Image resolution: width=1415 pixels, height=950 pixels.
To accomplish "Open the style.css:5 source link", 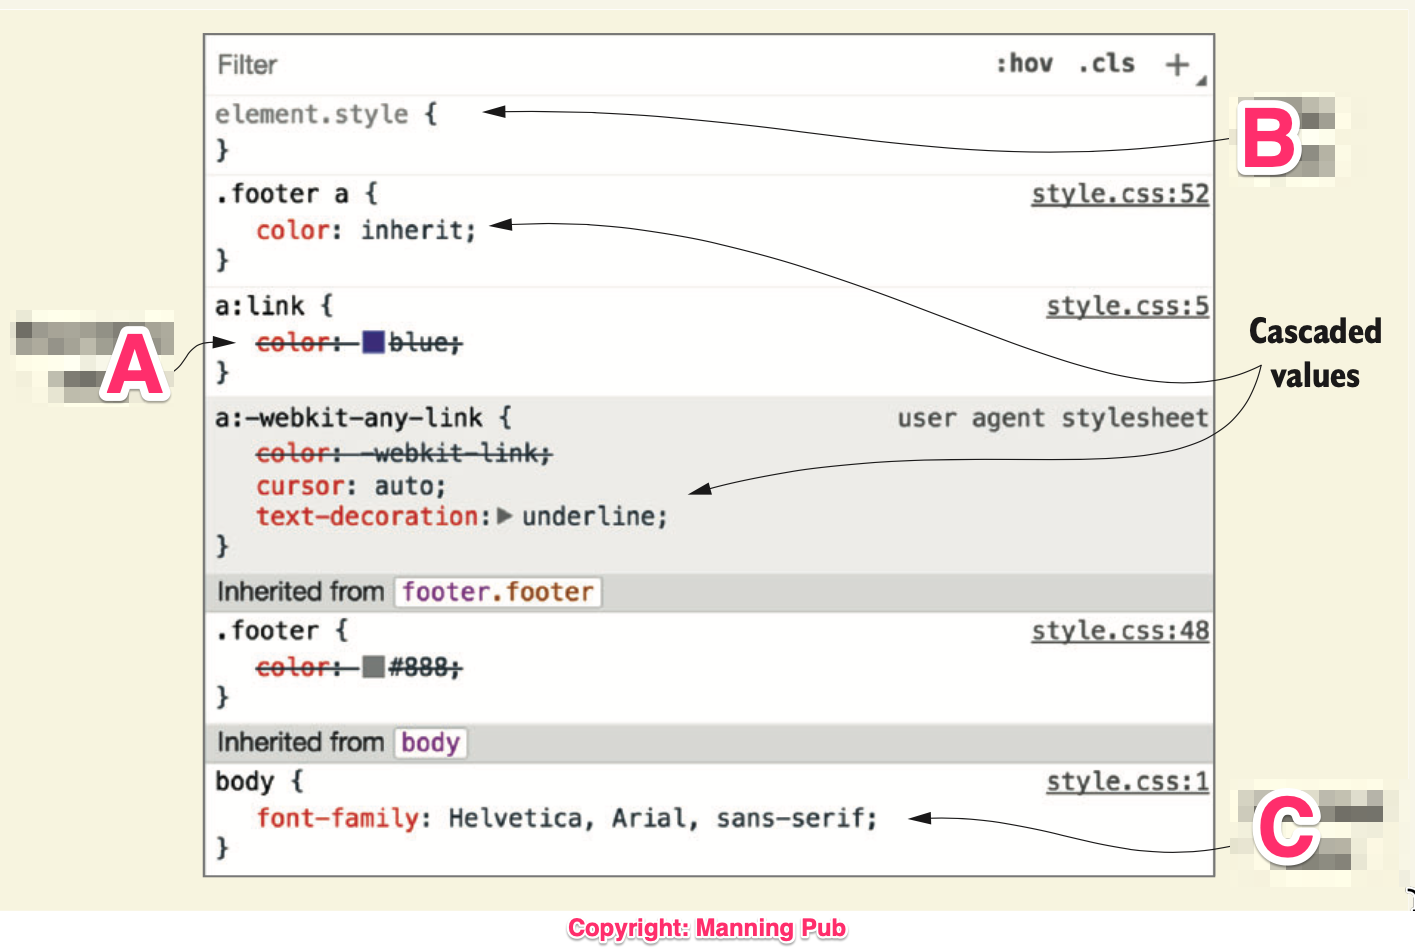I will (1127, 305).
